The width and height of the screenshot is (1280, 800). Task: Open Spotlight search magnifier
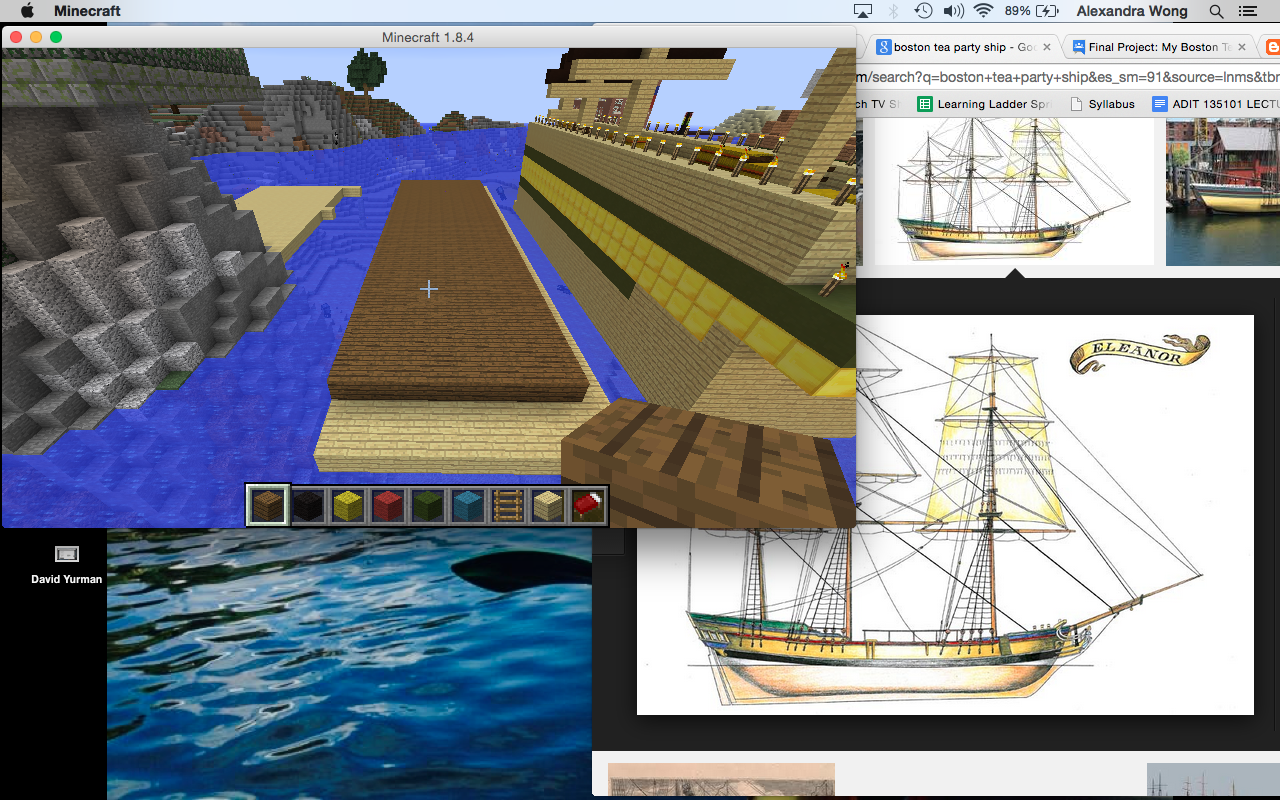[1216, 11]
